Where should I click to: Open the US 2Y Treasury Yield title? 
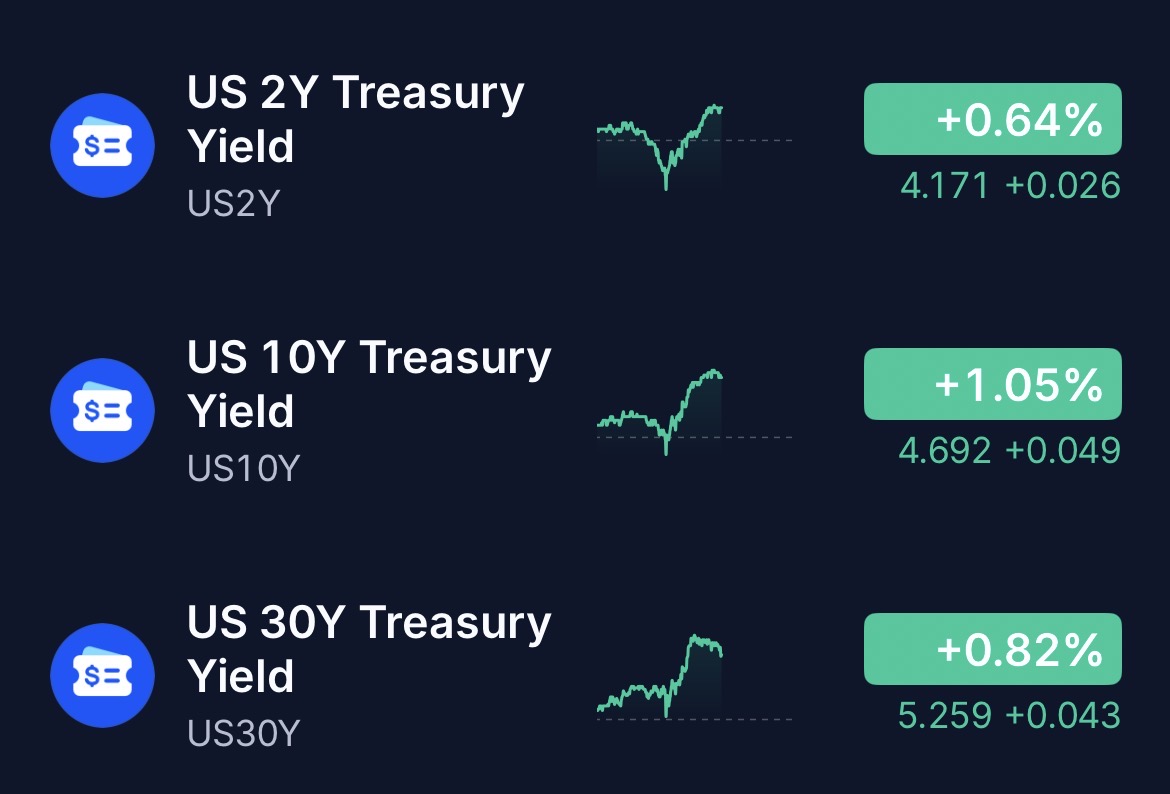[x=356, y=119]
